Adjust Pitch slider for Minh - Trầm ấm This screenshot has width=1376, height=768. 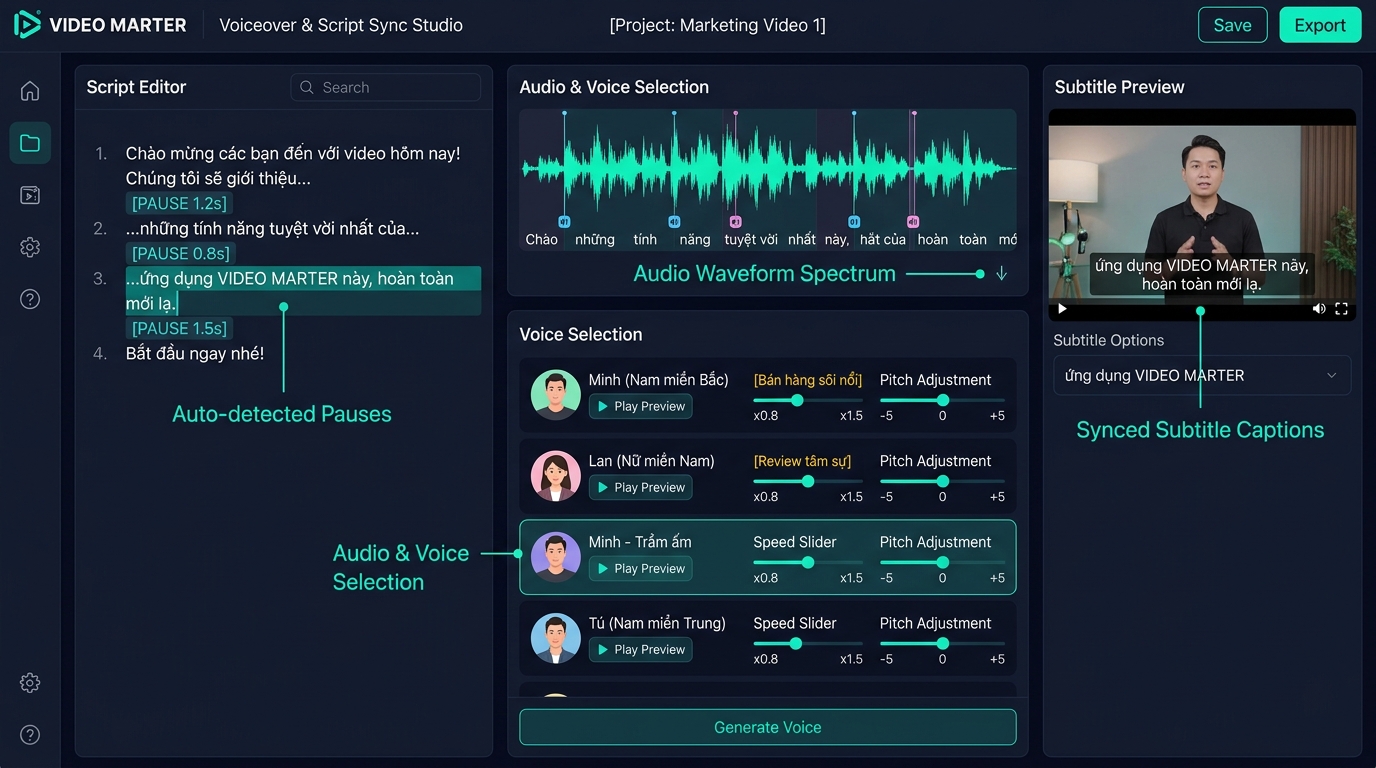pos(942,562)
